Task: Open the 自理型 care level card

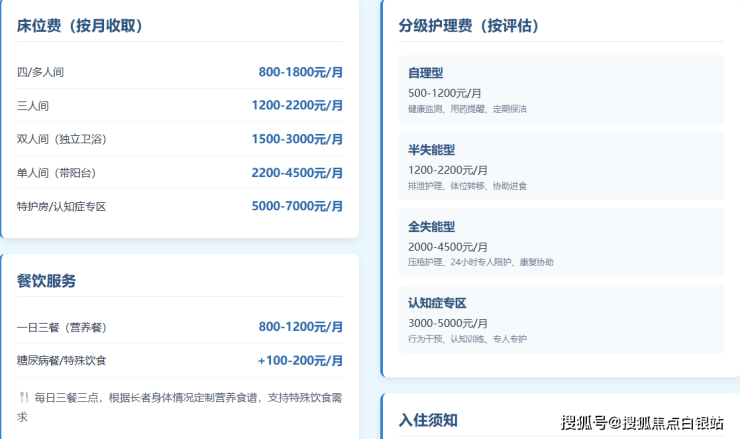Action: (562, 90)
